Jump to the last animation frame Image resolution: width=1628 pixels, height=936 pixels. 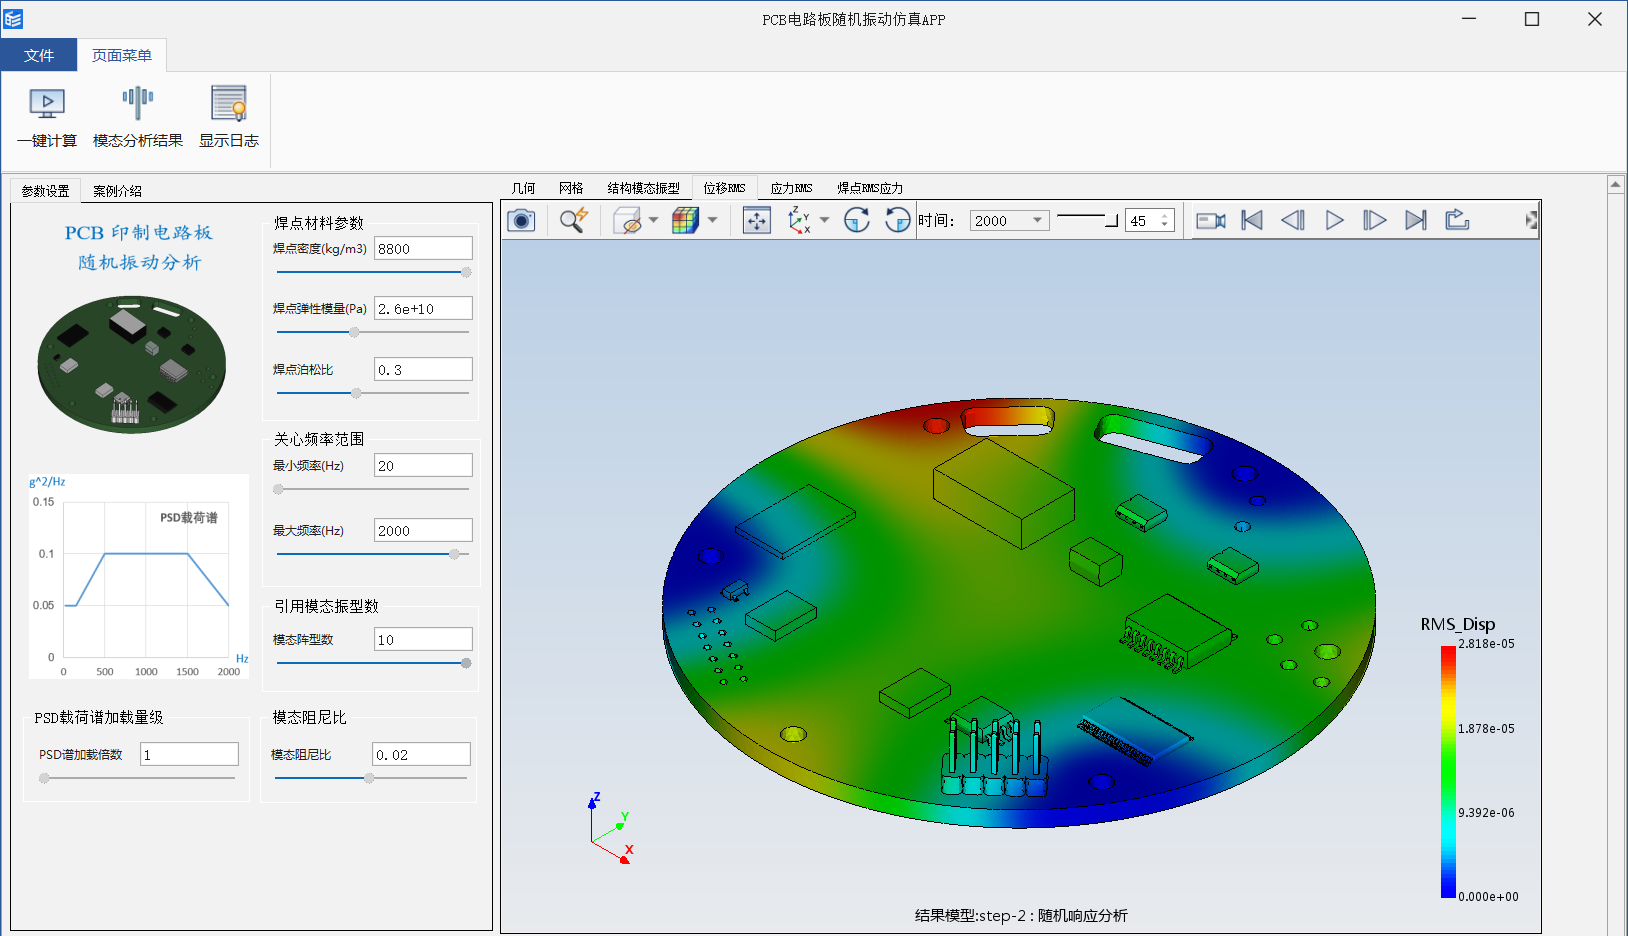(x=1416, y=220)
